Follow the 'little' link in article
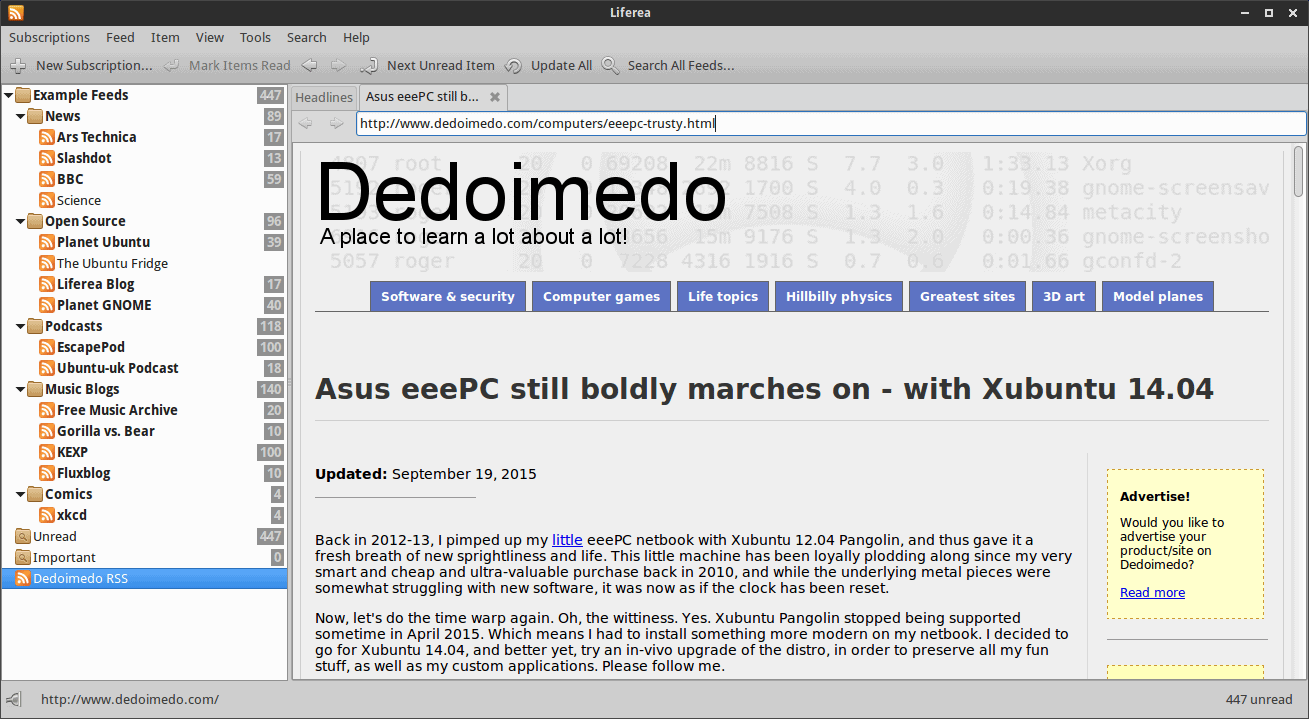 567,540
